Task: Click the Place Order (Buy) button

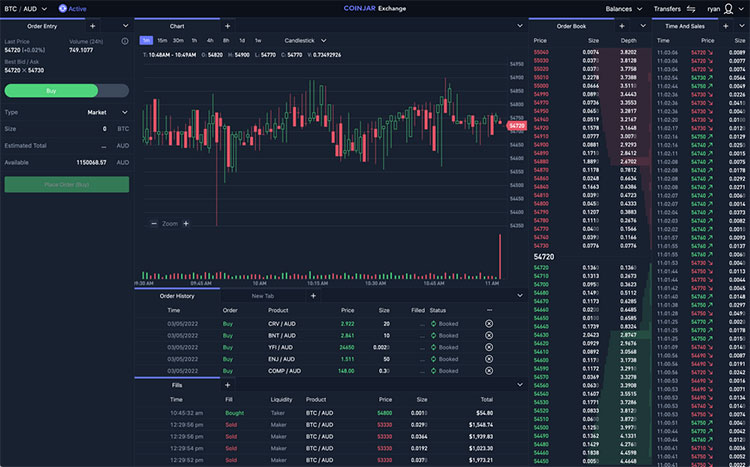Action: [67, 185]
